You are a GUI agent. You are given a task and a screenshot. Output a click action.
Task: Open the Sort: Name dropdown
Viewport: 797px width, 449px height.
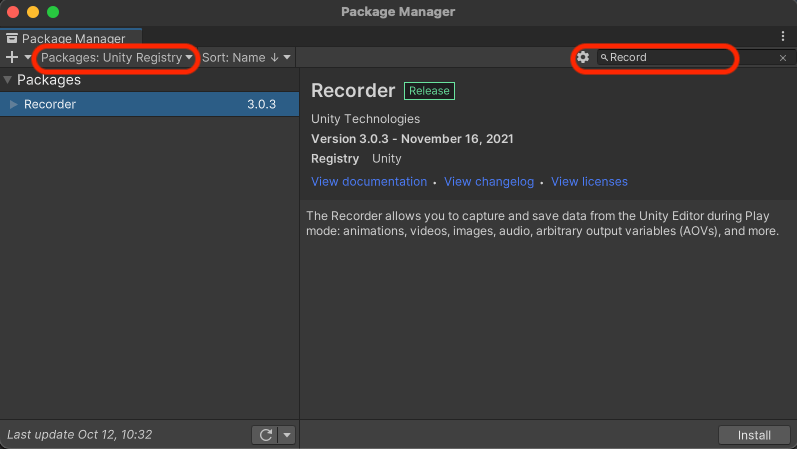click(246, 57)
